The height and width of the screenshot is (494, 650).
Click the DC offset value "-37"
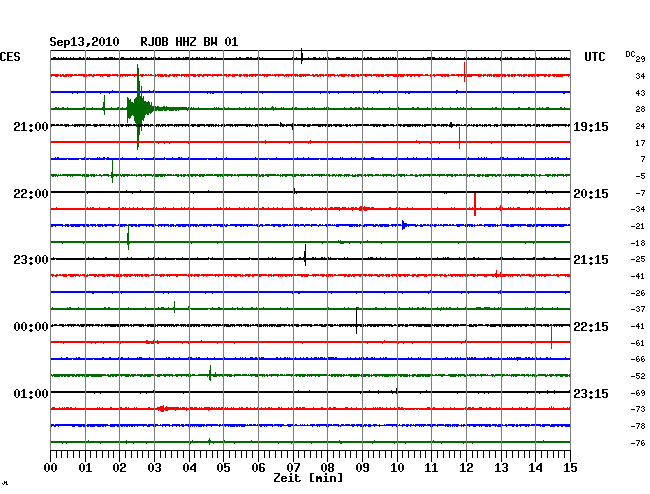[x=638, y=309]
